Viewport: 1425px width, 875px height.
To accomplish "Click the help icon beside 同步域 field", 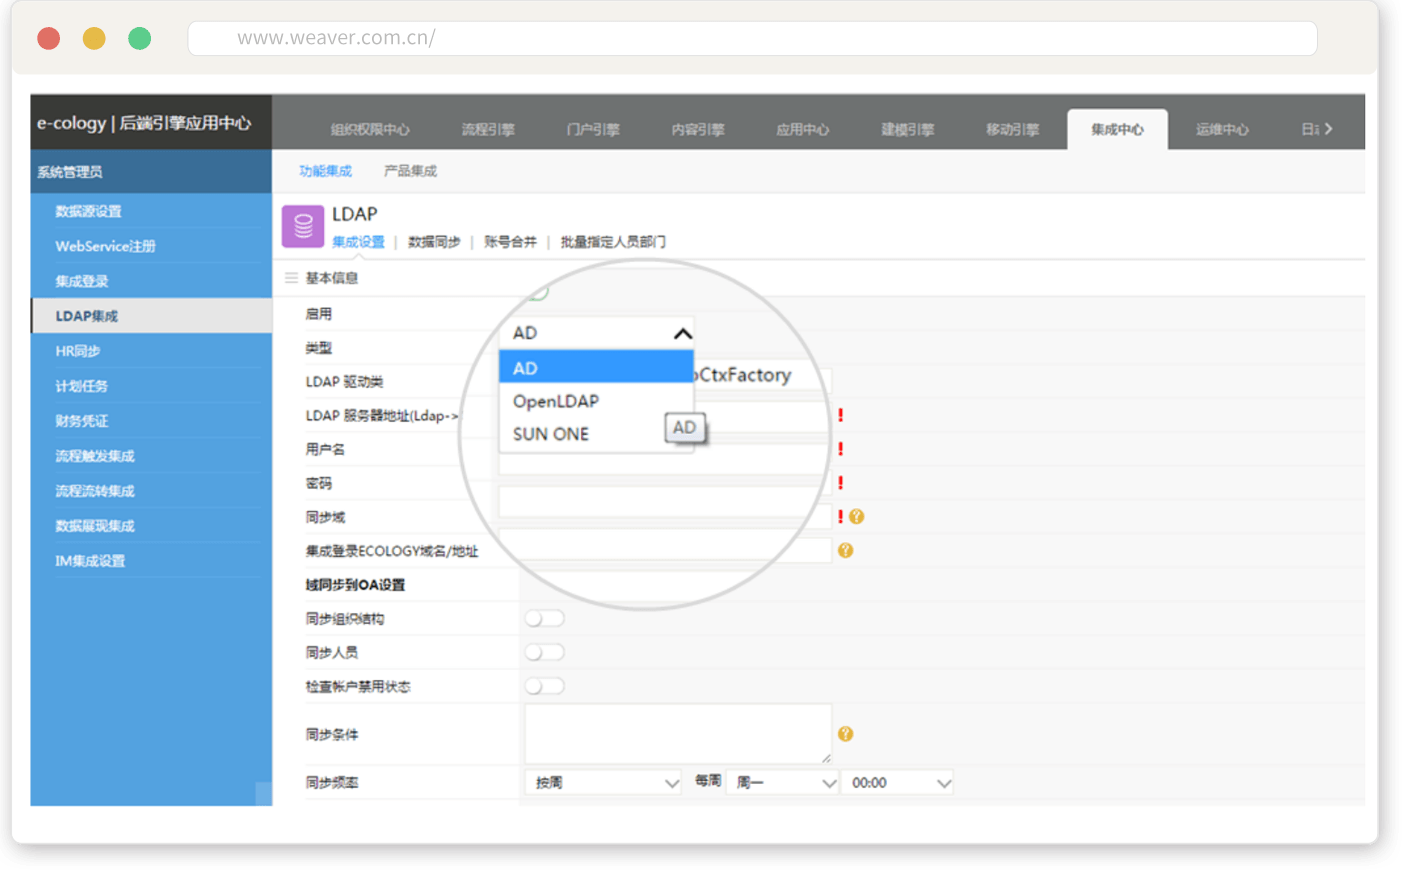I will pos(857,517).
